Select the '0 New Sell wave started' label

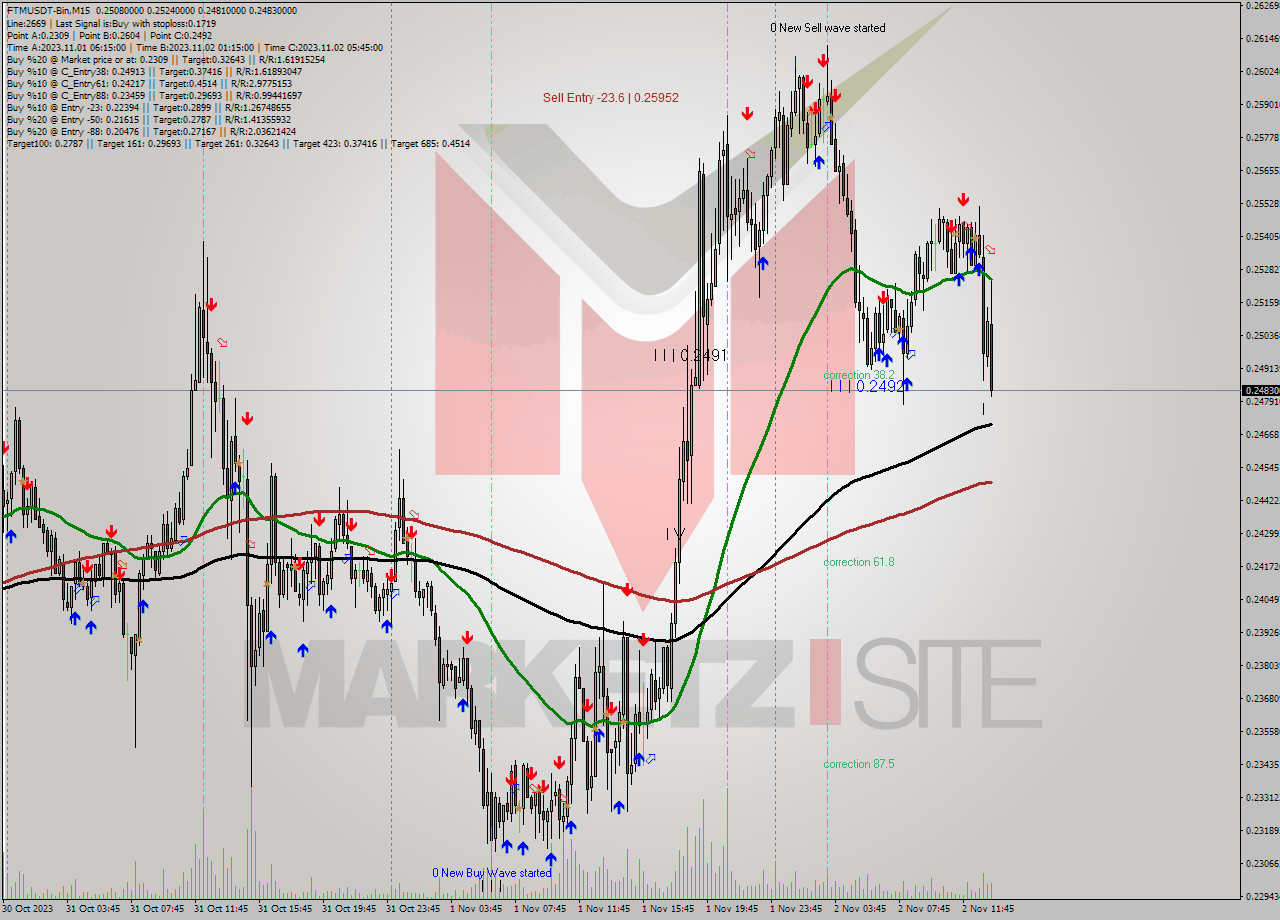pyautogui.click(x=828, y=28)
